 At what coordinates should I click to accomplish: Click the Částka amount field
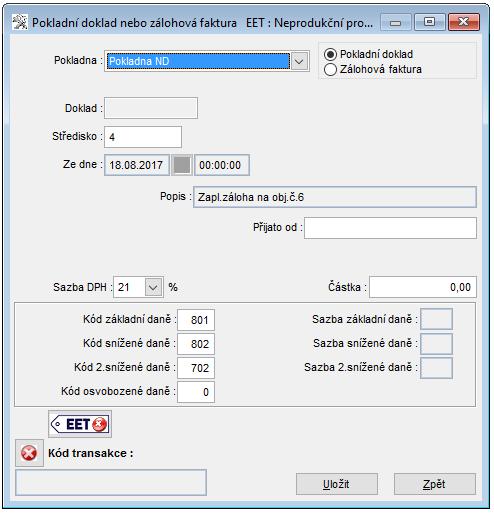pos(423,287)
